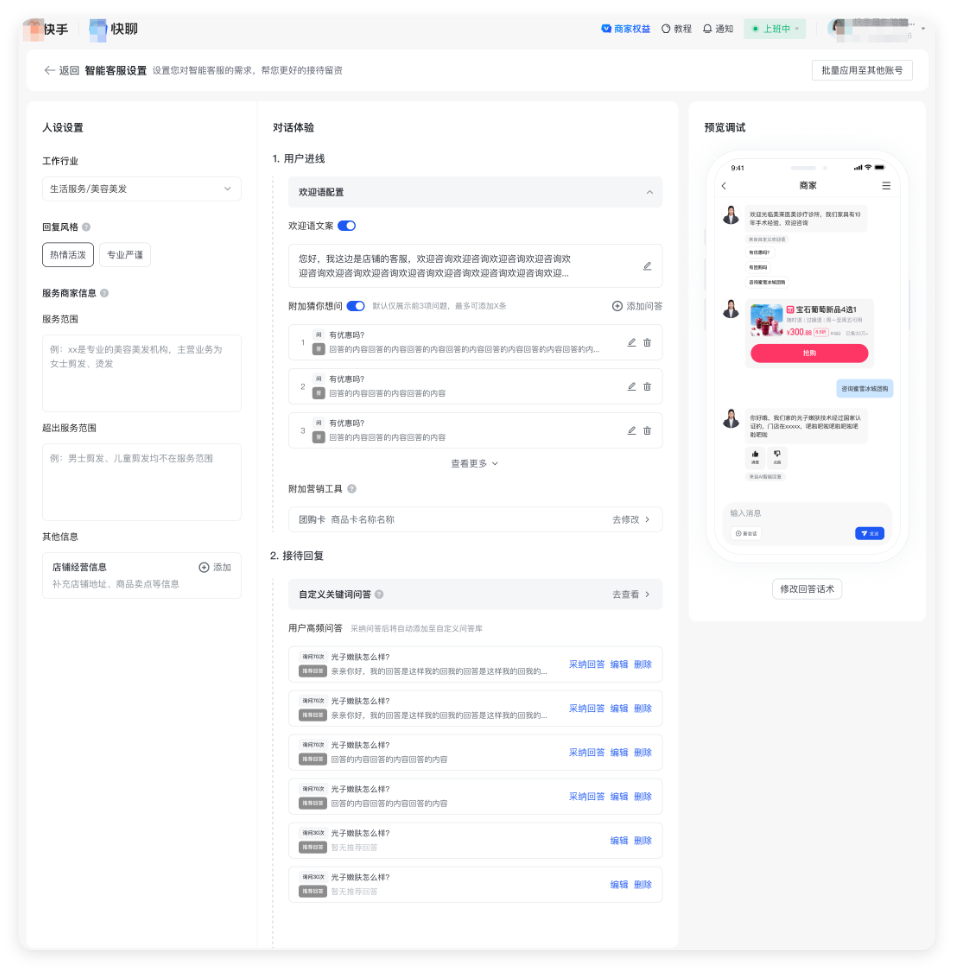Give a thumbs-up on the AI reply in preview
Viewport: 953px width, 968px height.
753,454
